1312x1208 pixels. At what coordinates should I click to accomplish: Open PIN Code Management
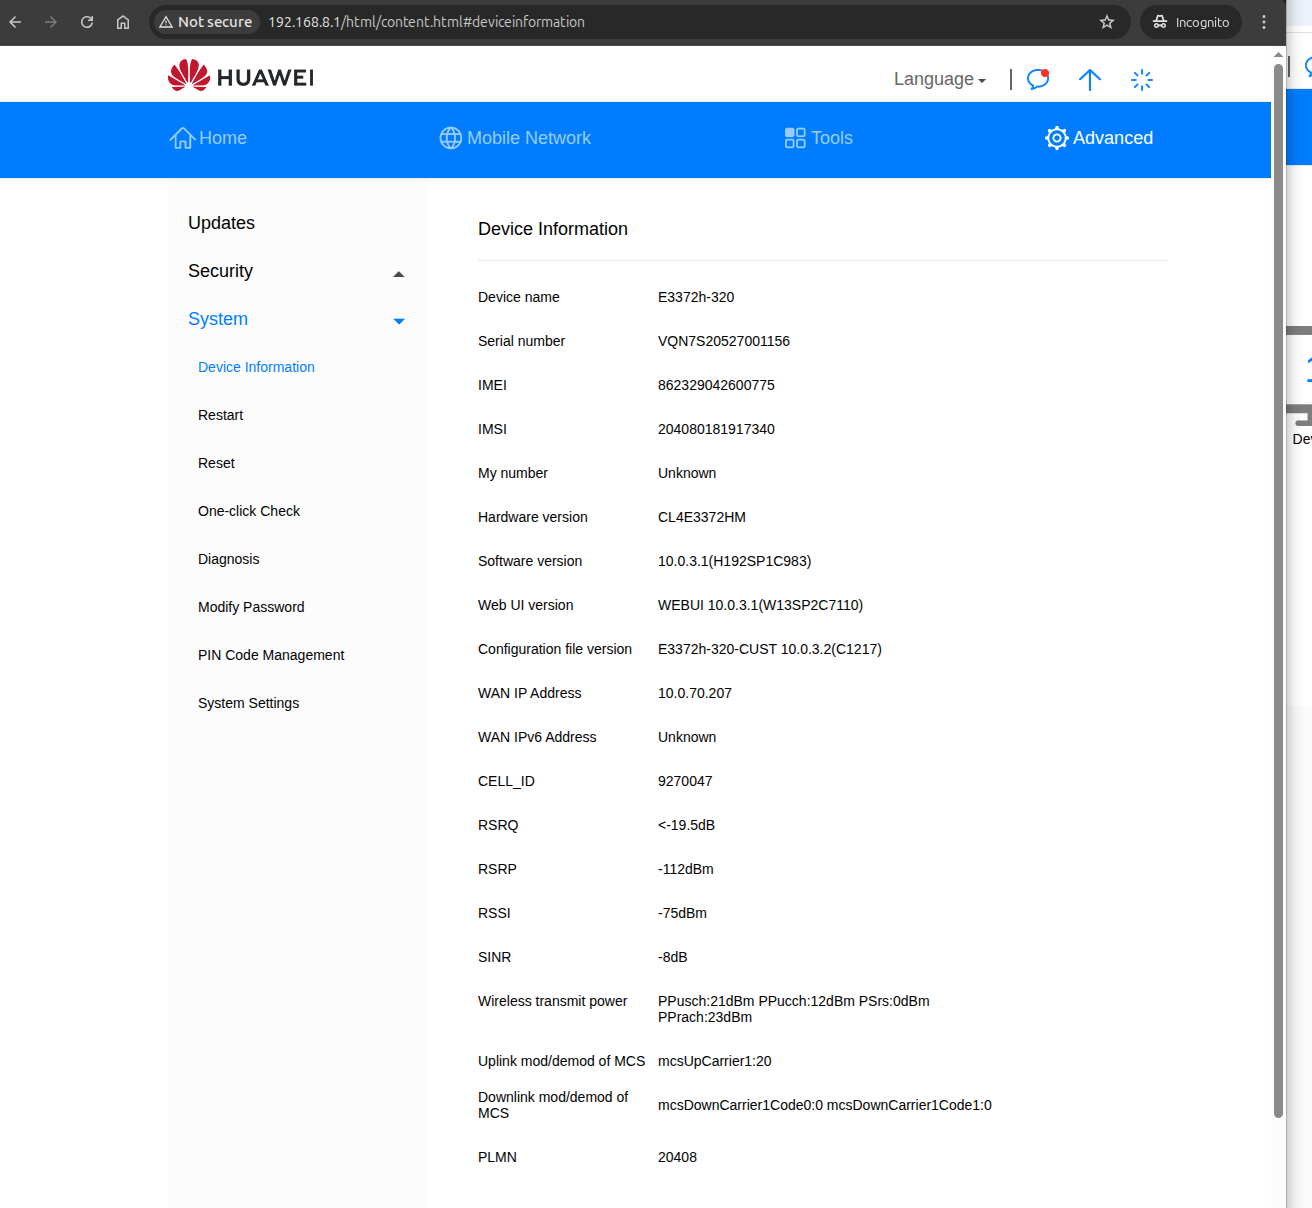(x=271, y=655)
